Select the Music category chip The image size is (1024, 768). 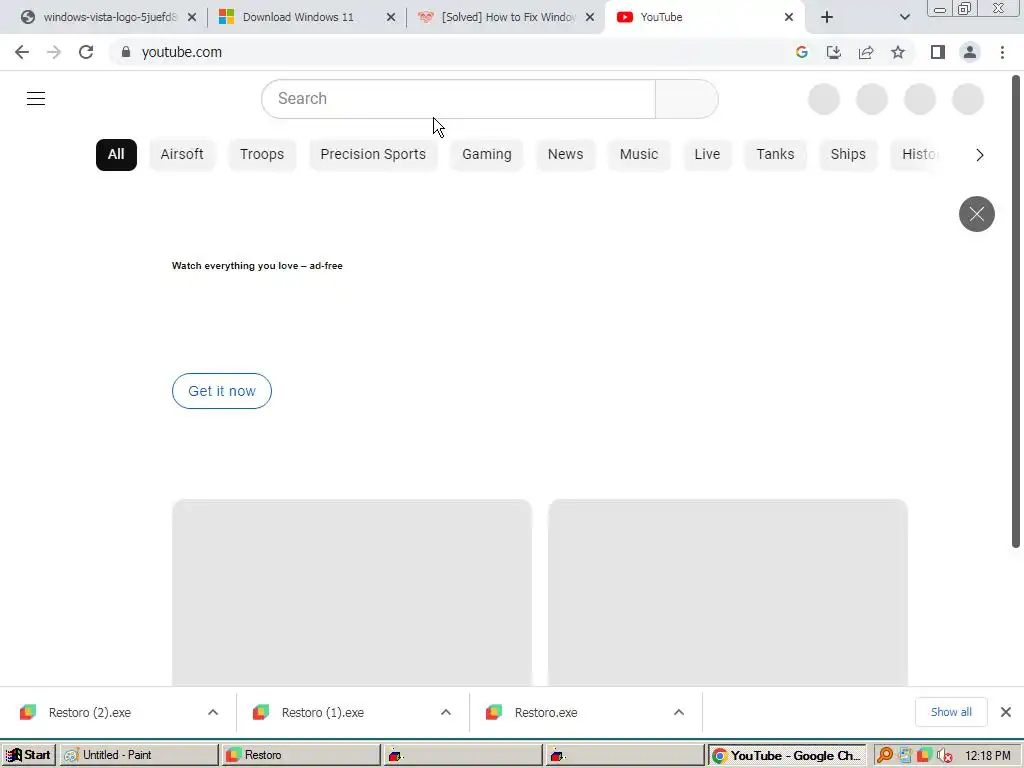click(639, 155)
